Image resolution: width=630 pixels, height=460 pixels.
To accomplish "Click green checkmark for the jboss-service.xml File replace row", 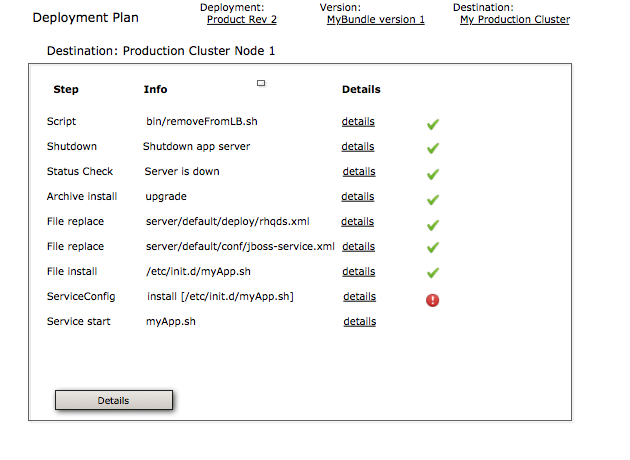I will [433, 247].
